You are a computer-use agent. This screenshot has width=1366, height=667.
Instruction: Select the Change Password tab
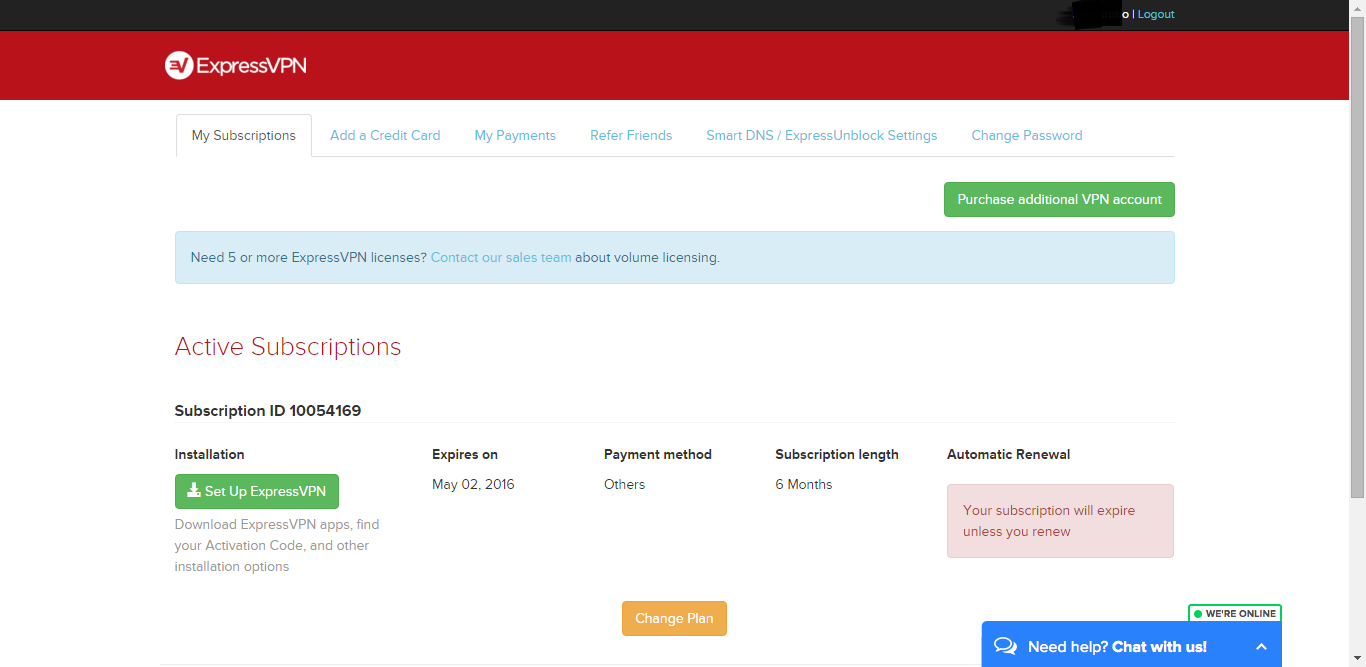(1027, 135)
